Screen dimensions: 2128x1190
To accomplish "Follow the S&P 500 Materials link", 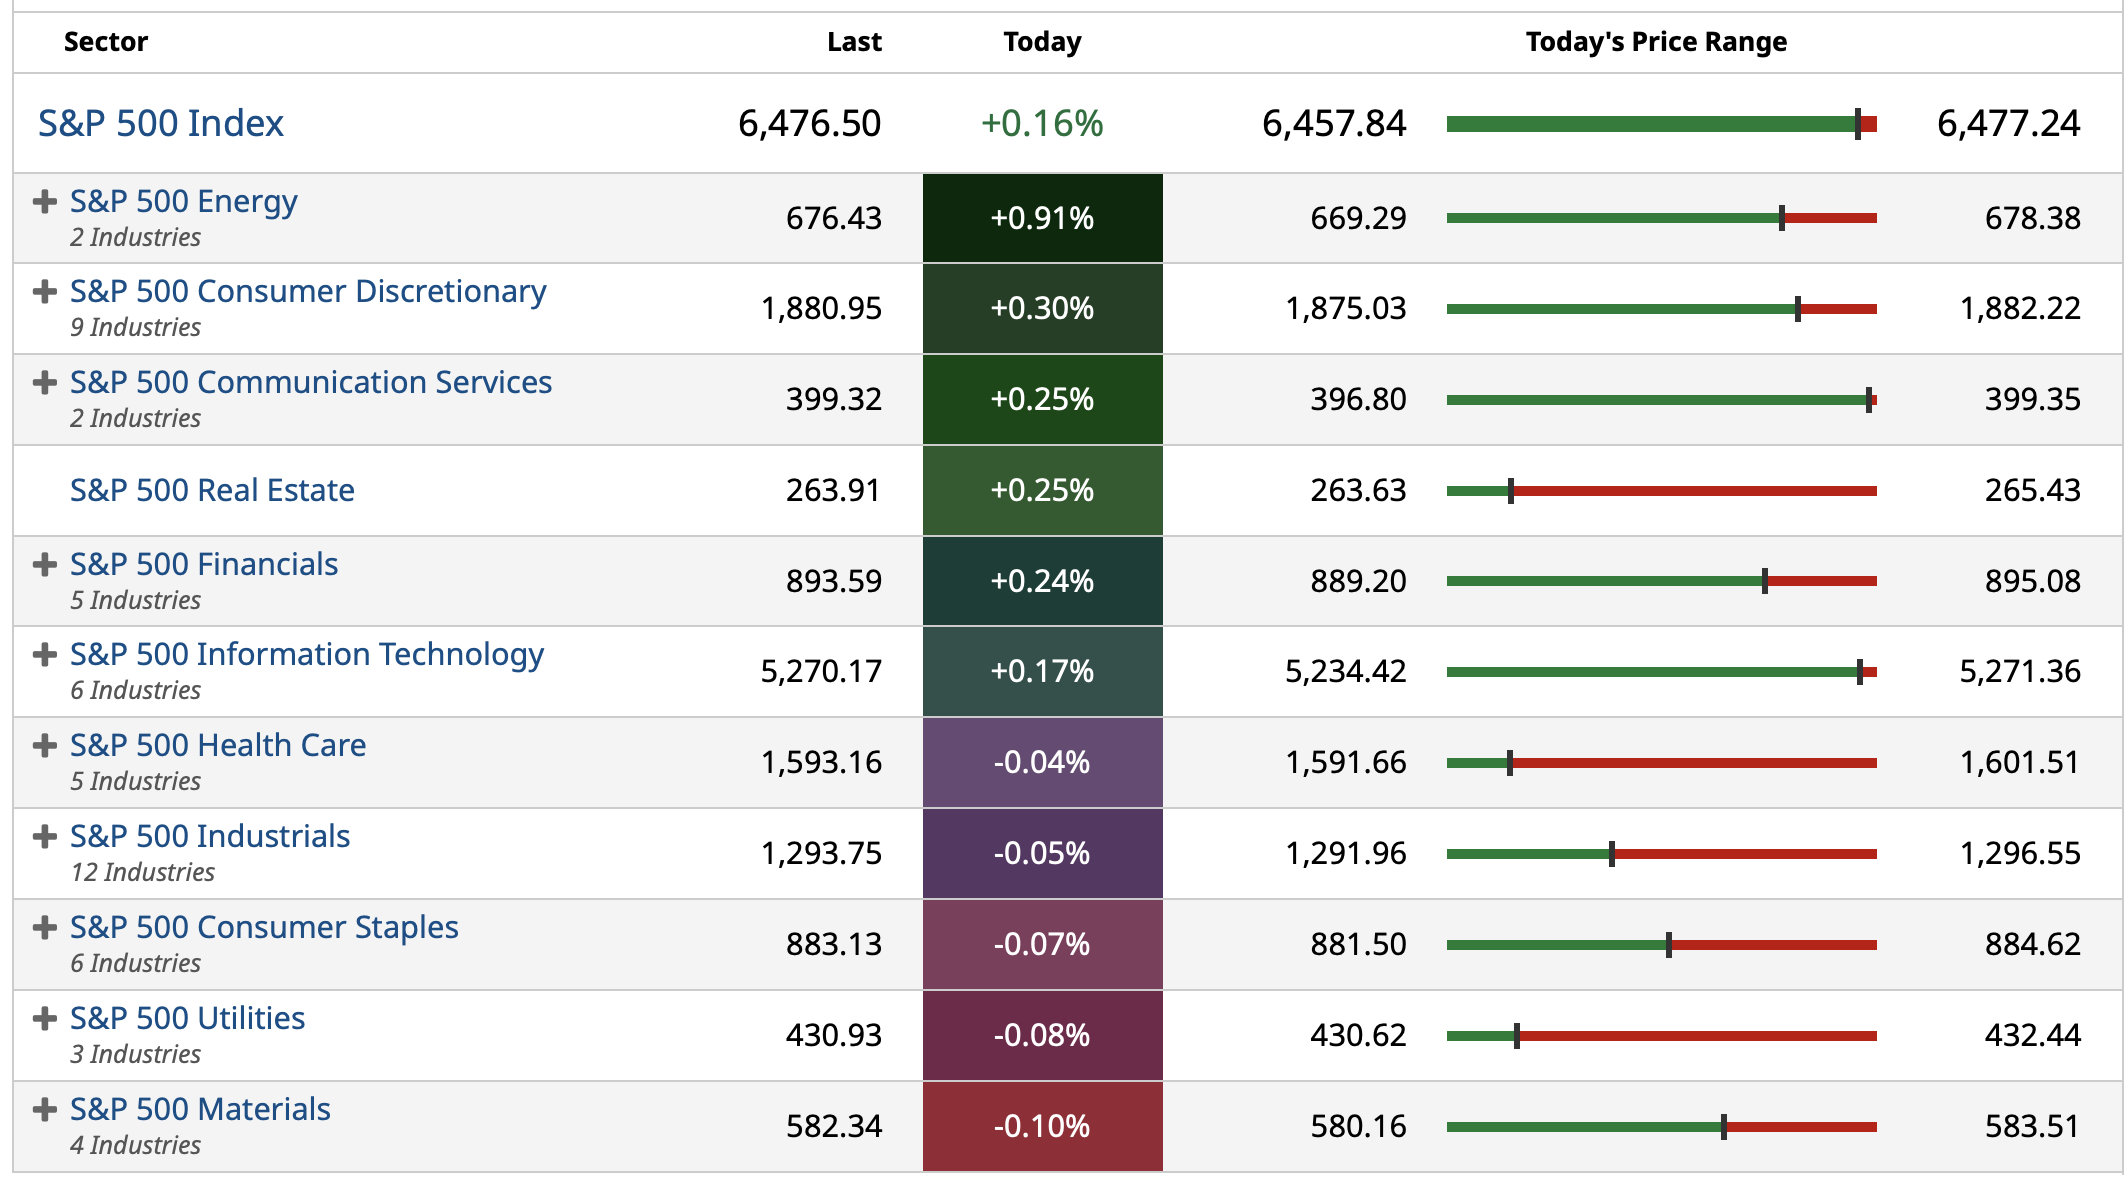I will coord(200,1110).
